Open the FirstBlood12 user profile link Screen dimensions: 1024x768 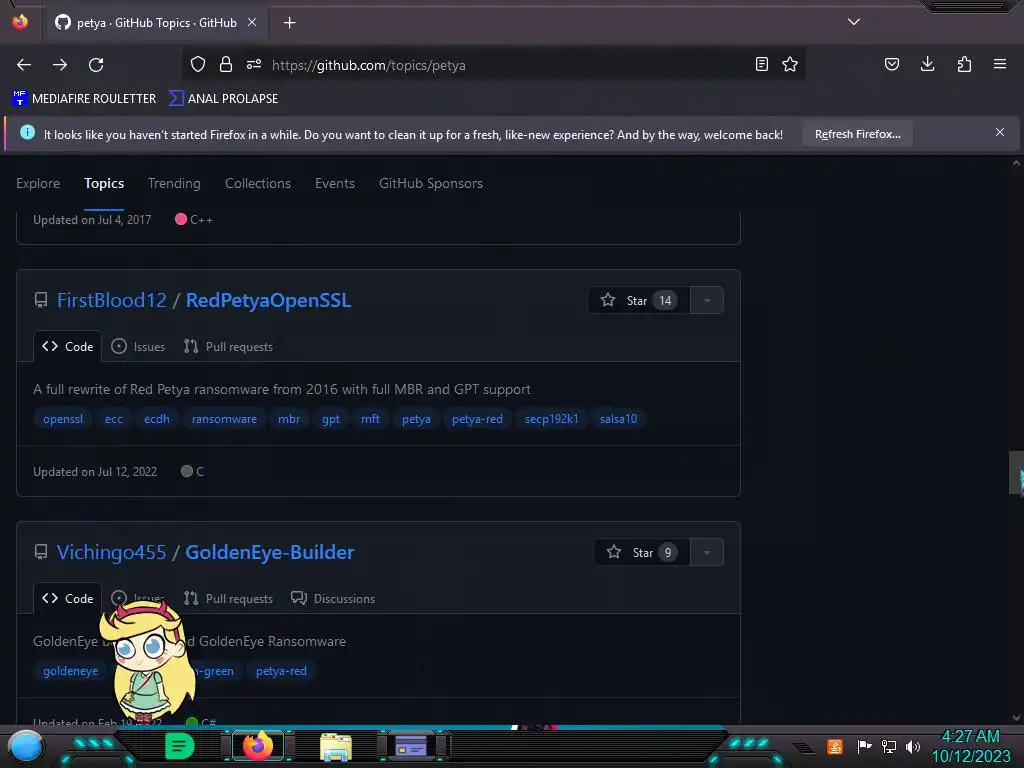(x=112, y=300)
